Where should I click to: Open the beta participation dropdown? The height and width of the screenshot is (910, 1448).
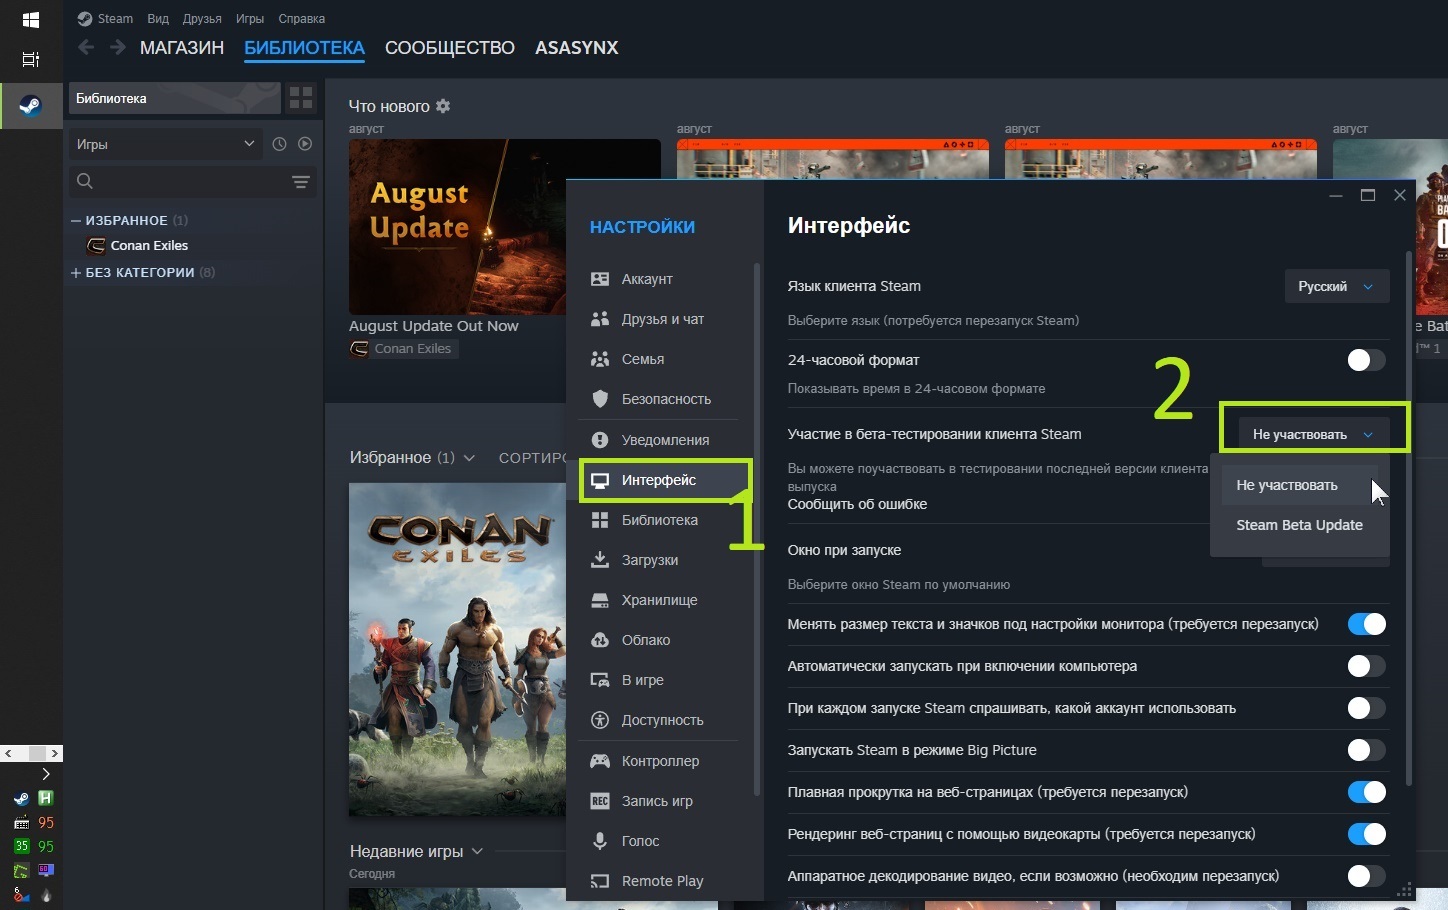(1313, 434)
